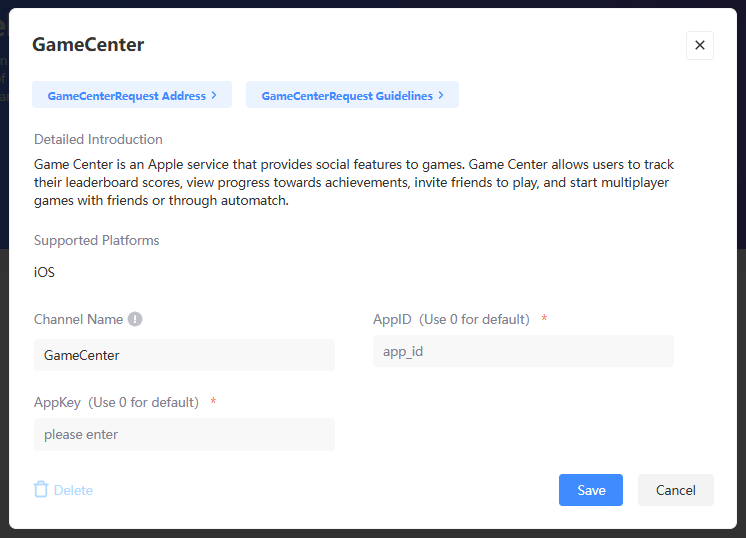
Task: Click the AppKey (Use 0 for default) label
Action: tap(117, 402)
